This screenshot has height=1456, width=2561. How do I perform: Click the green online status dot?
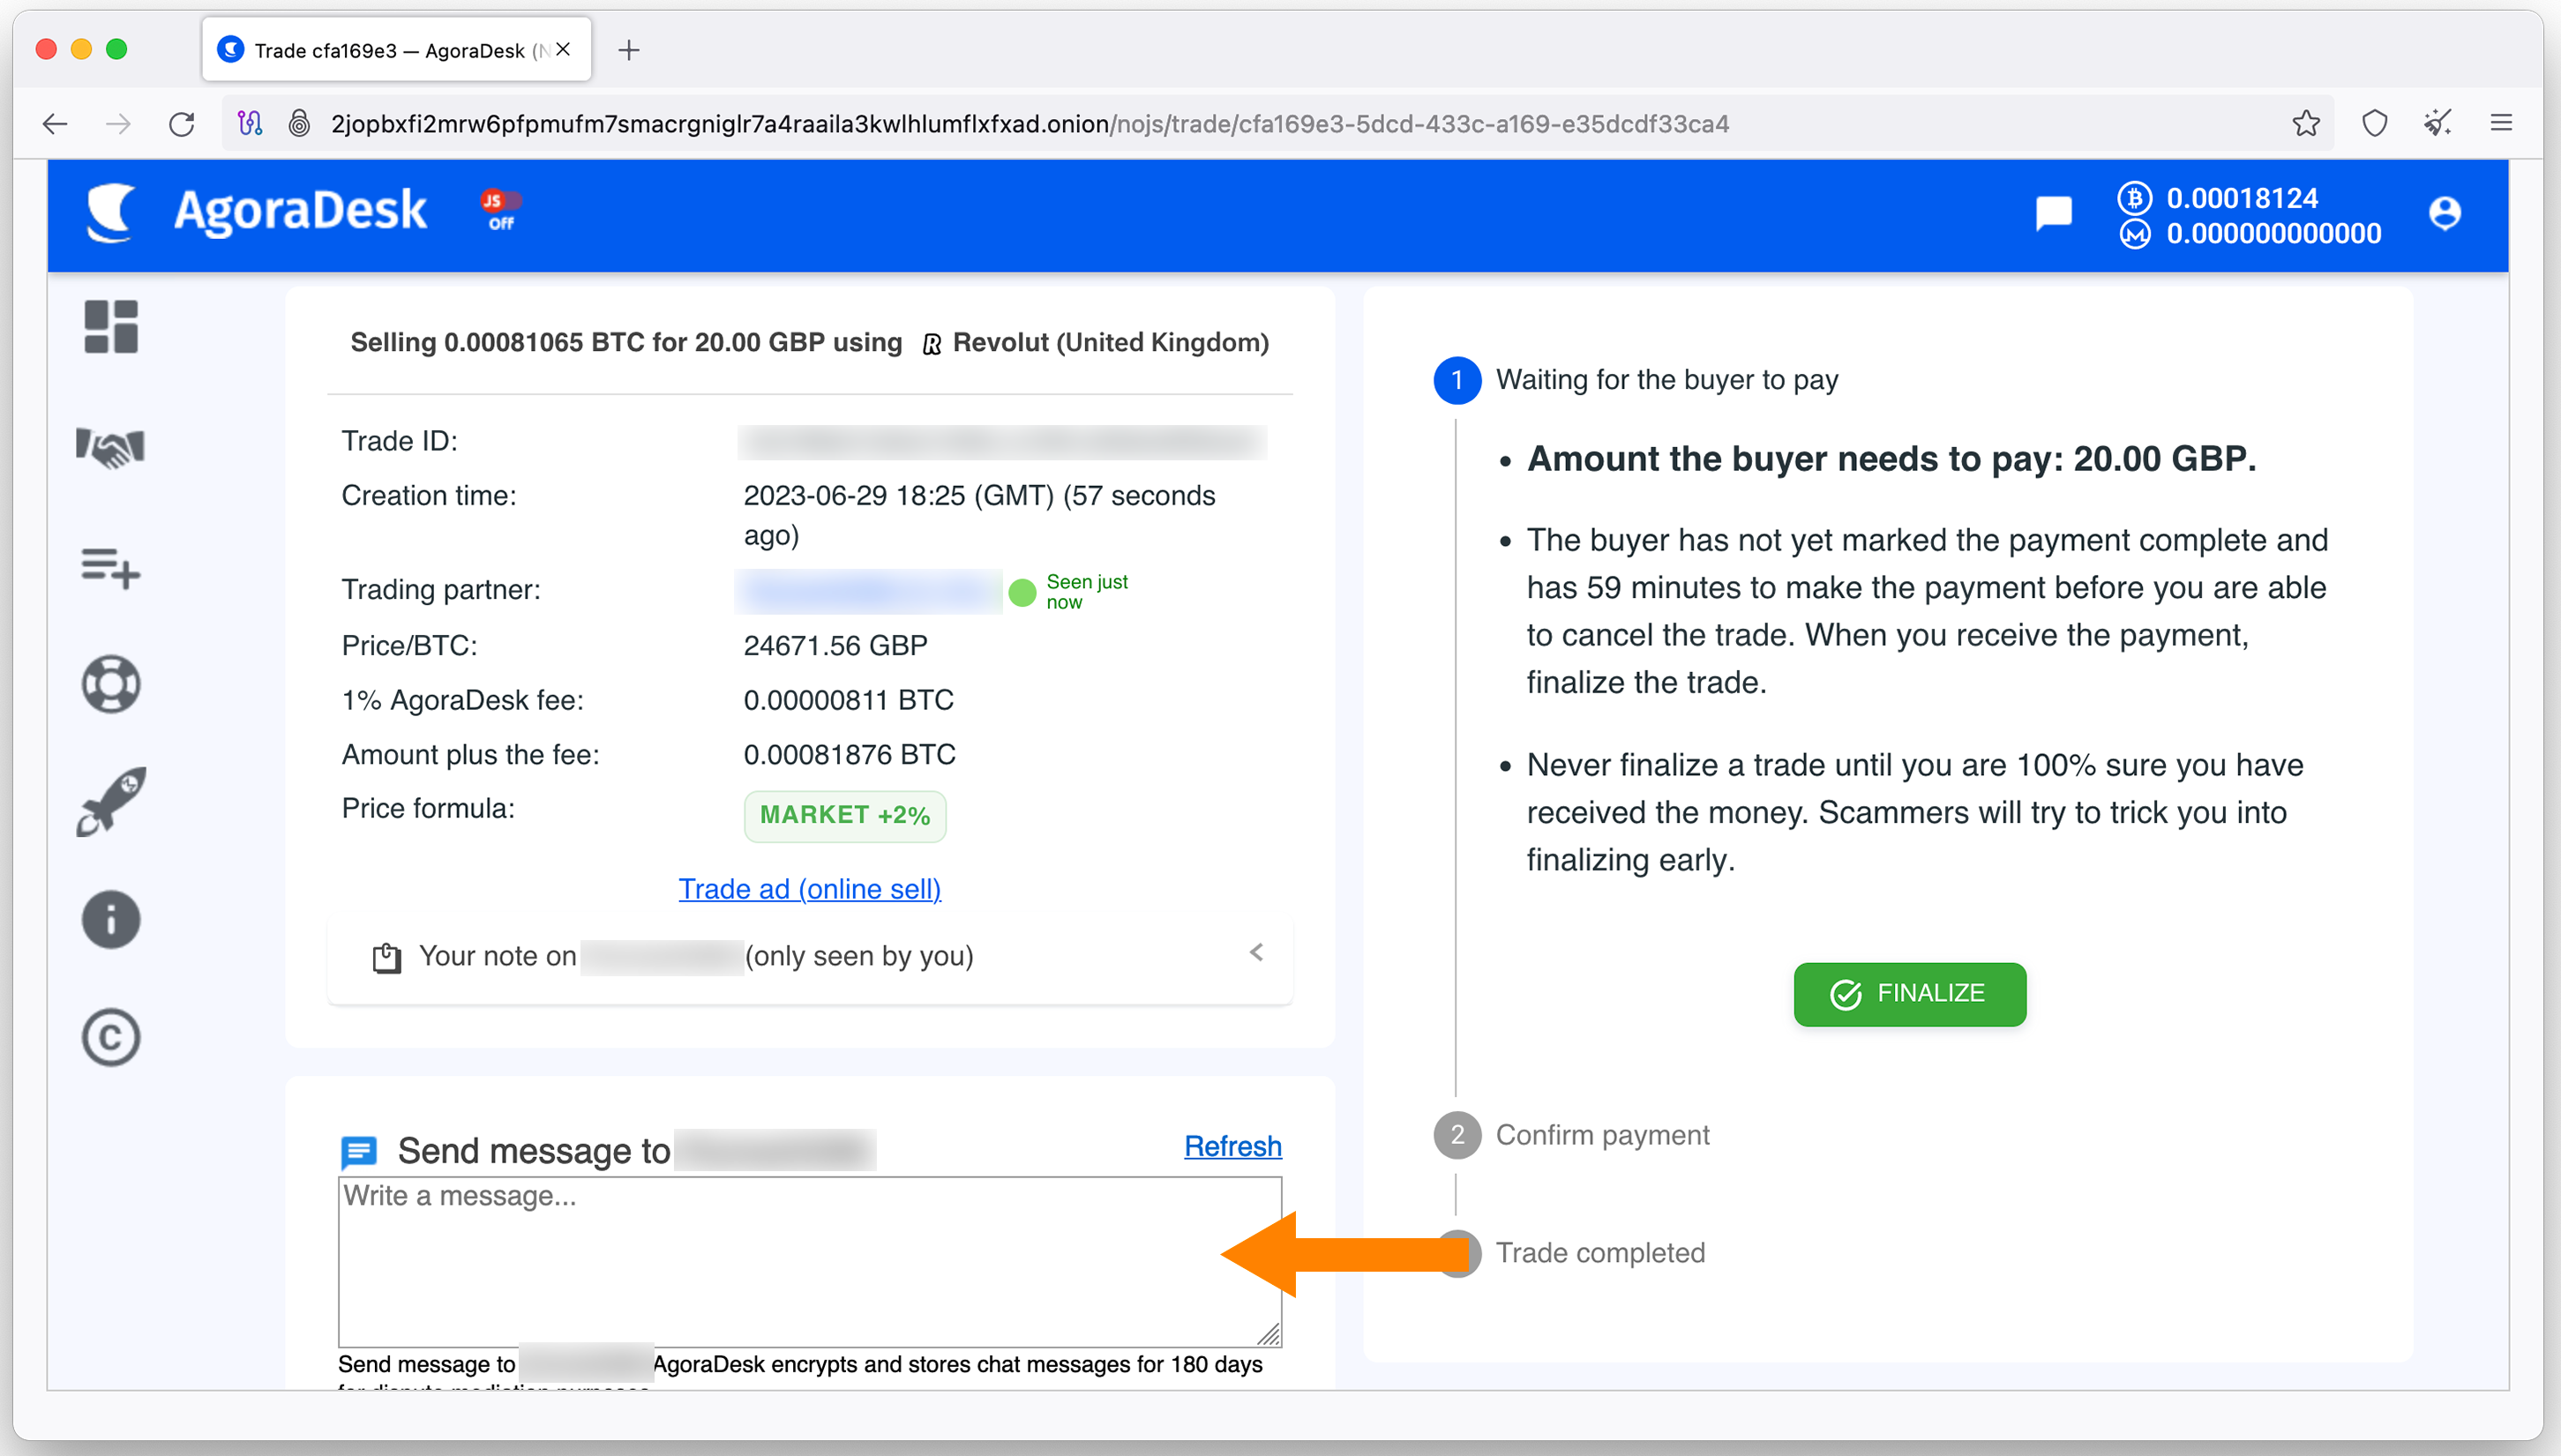point(1022,593)
